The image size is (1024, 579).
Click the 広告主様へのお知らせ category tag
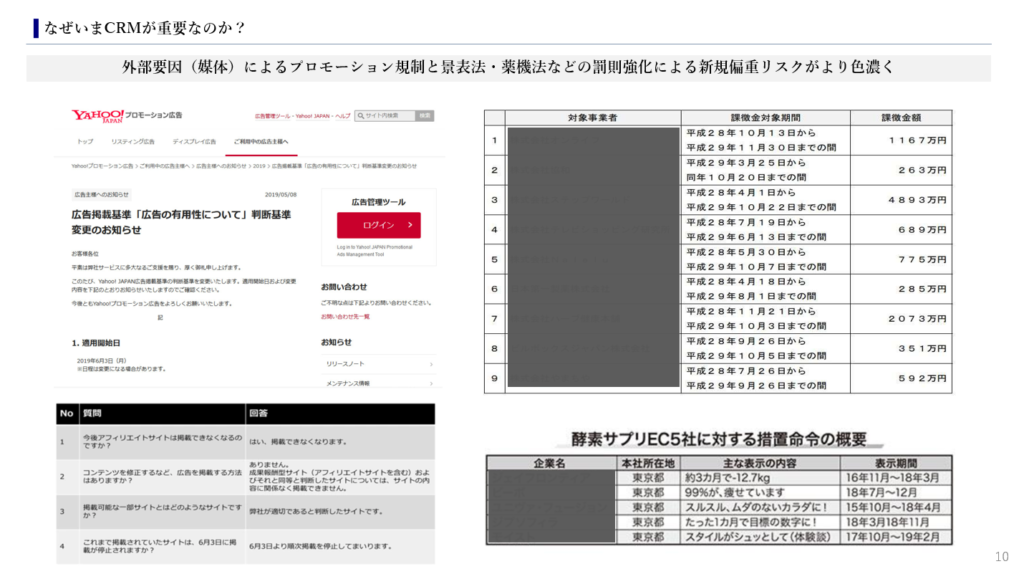(x=100, y=195)
